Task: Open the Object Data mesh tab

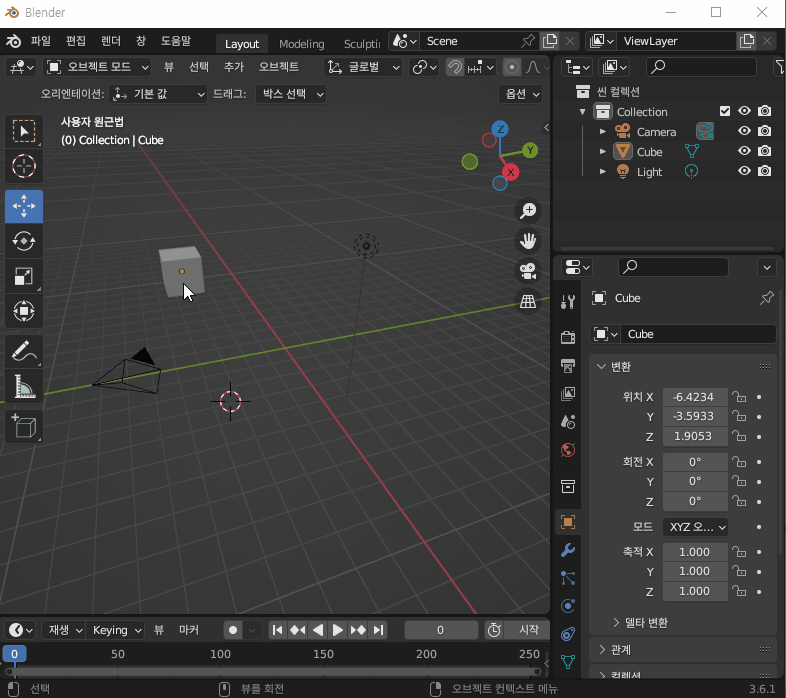Action: click(568, 662)
